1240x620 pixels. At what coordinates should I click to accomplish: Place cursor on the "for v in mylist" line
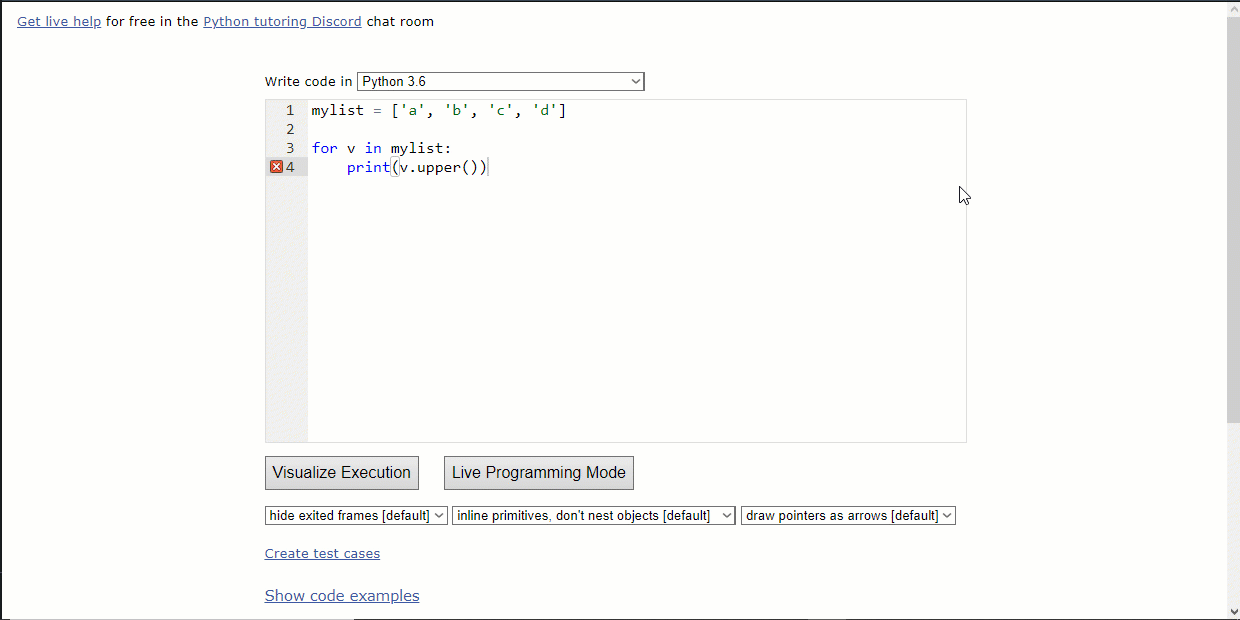tap(381, 148)
